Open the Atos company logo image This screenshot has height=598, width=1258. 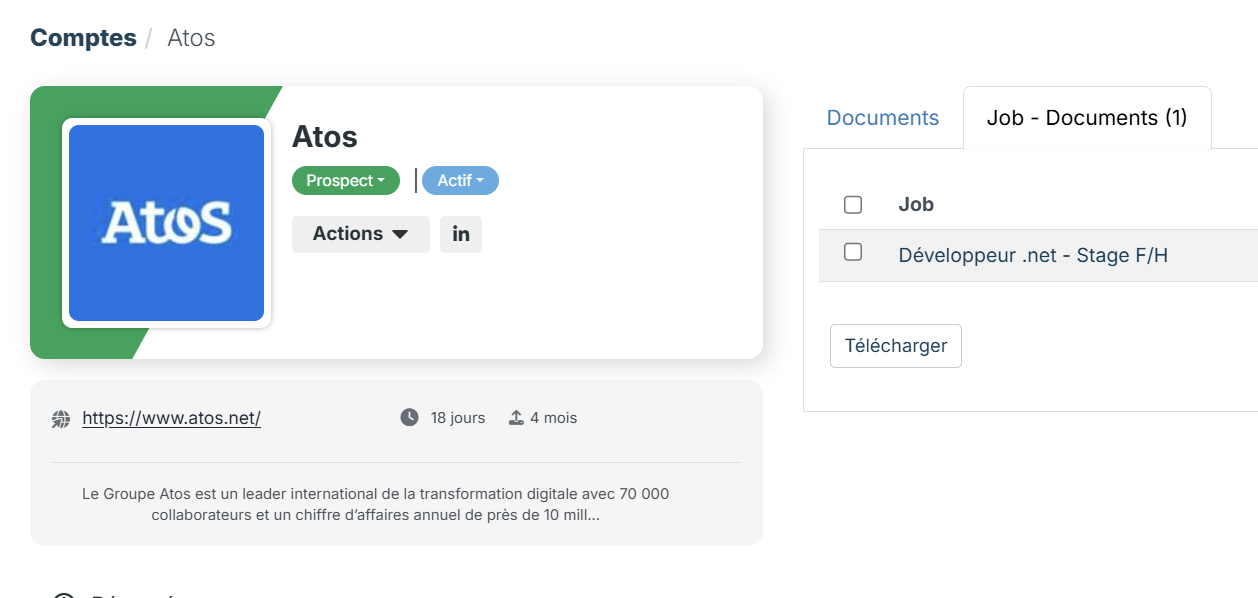coord(166,223)
